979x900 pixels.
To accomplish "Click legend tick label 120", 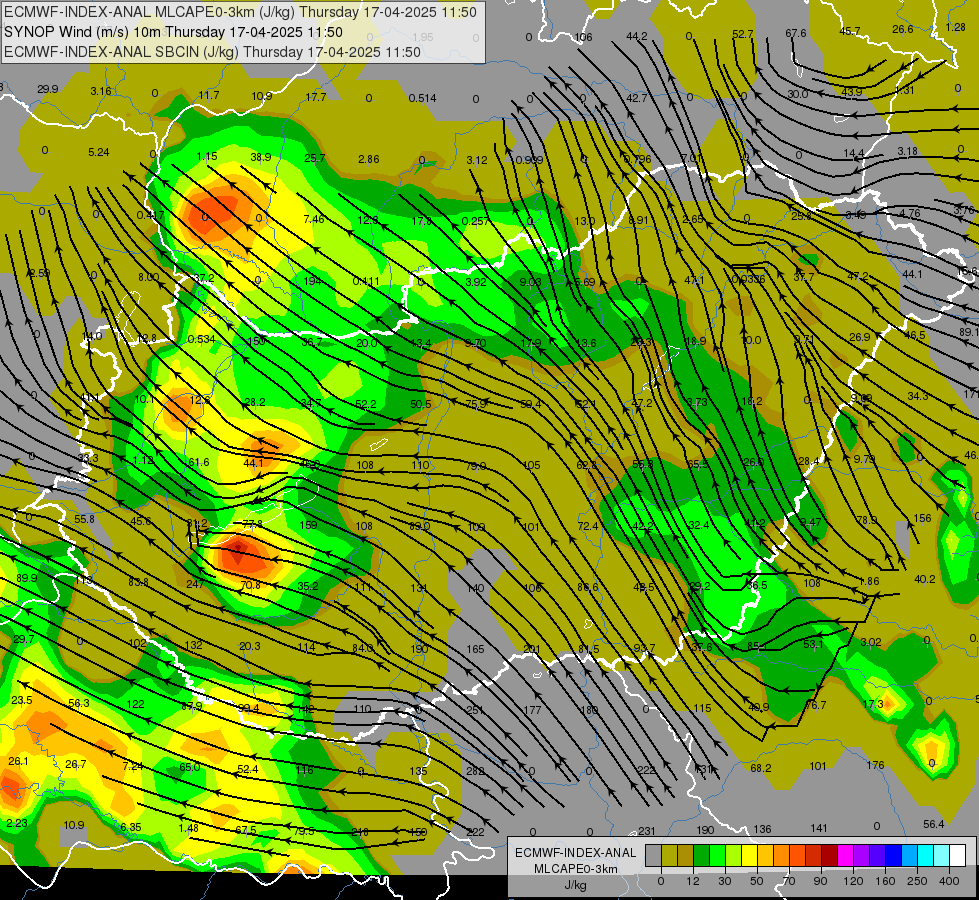I will (853, 881).
